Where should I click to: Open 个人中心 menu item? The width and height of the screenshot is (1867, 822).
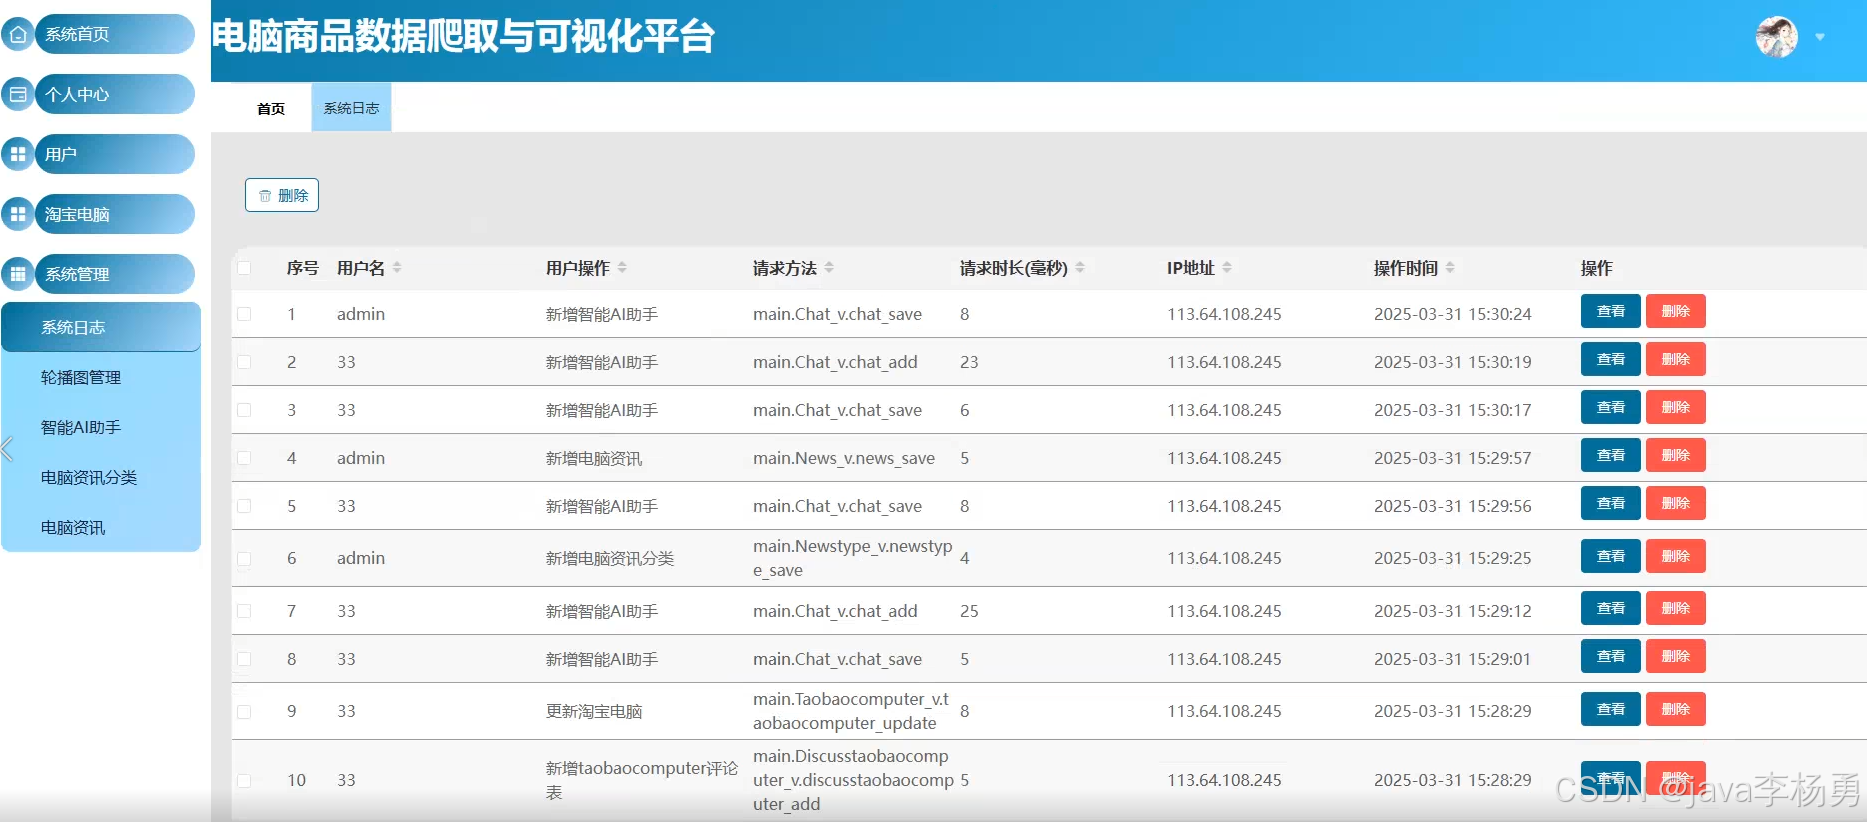(x=115, y=95)
